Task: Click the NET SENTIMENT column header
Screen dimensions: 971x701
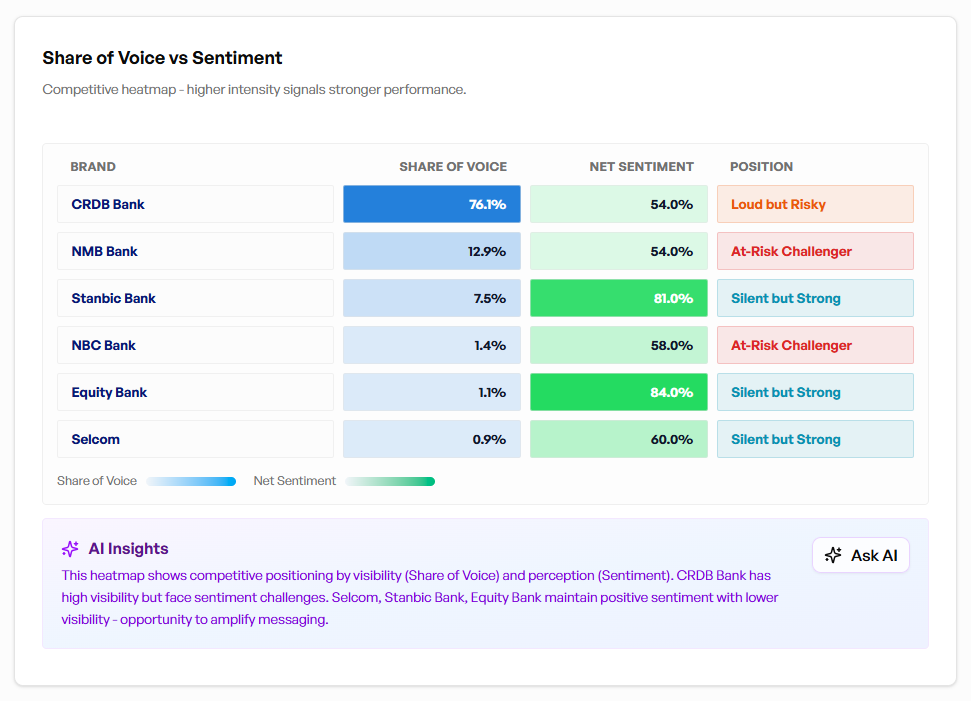Action: pyautogui.click(x=641, y=167)
